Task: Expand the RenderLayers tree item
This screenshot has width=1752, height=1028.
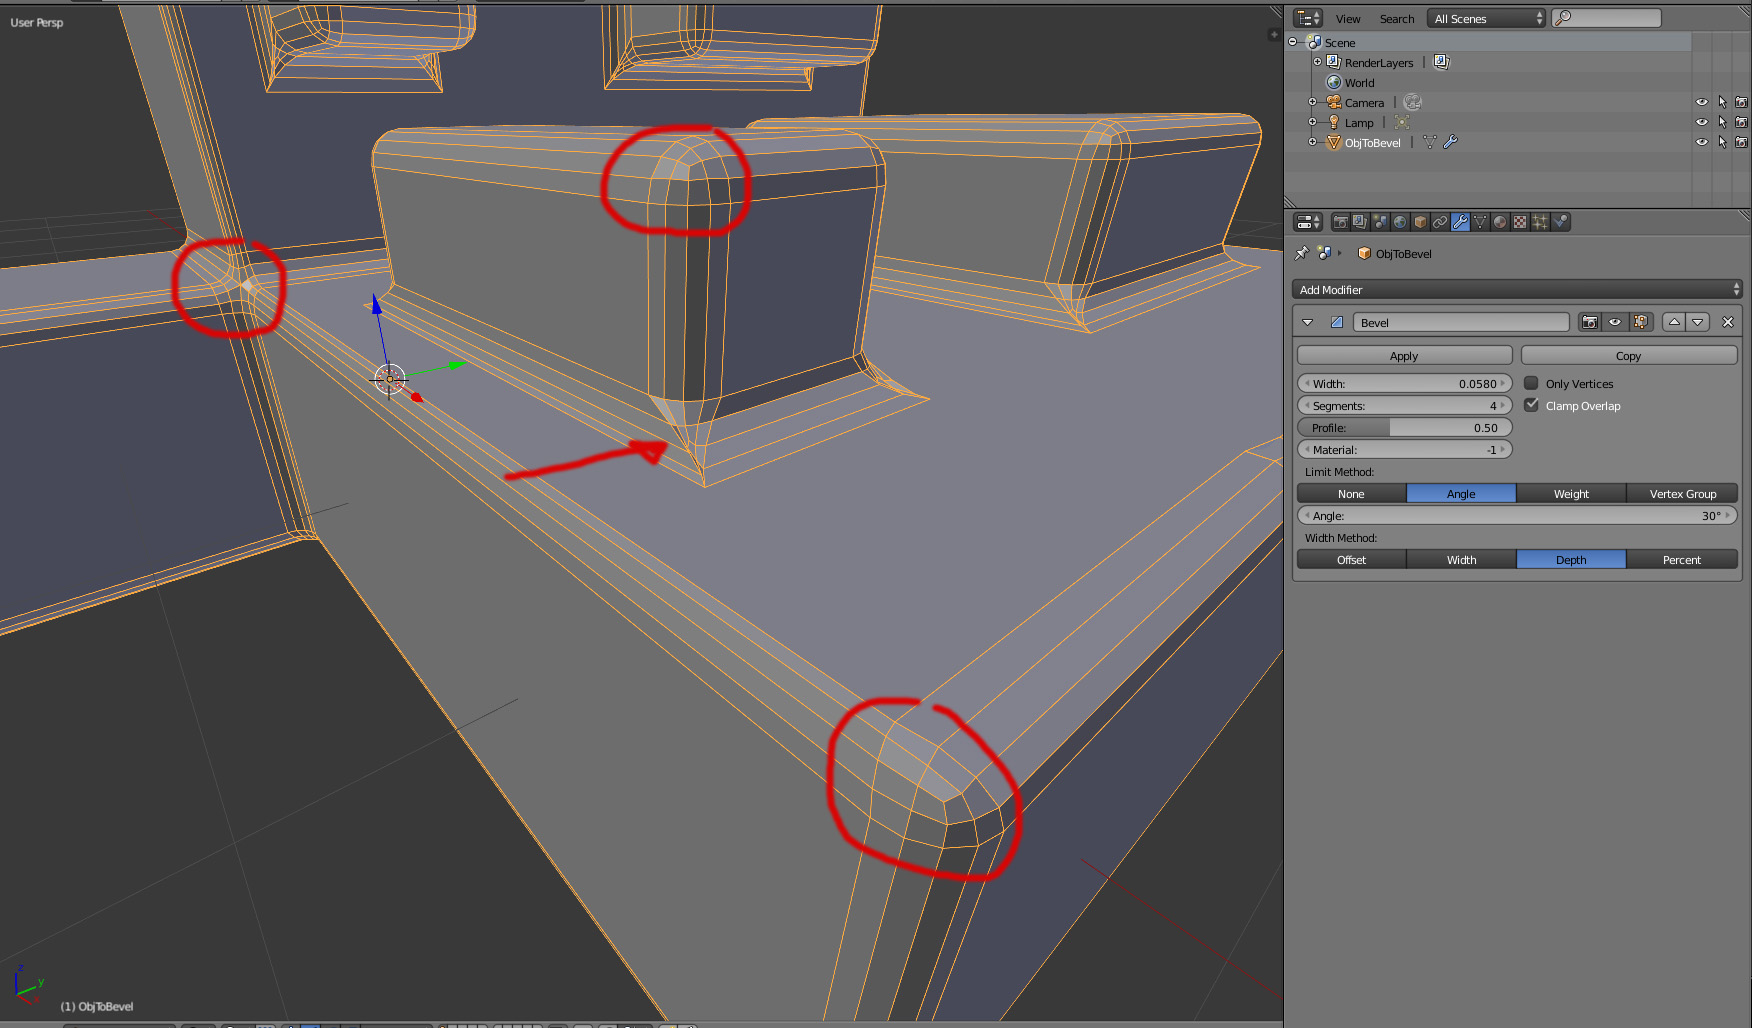Action: 1317,62
